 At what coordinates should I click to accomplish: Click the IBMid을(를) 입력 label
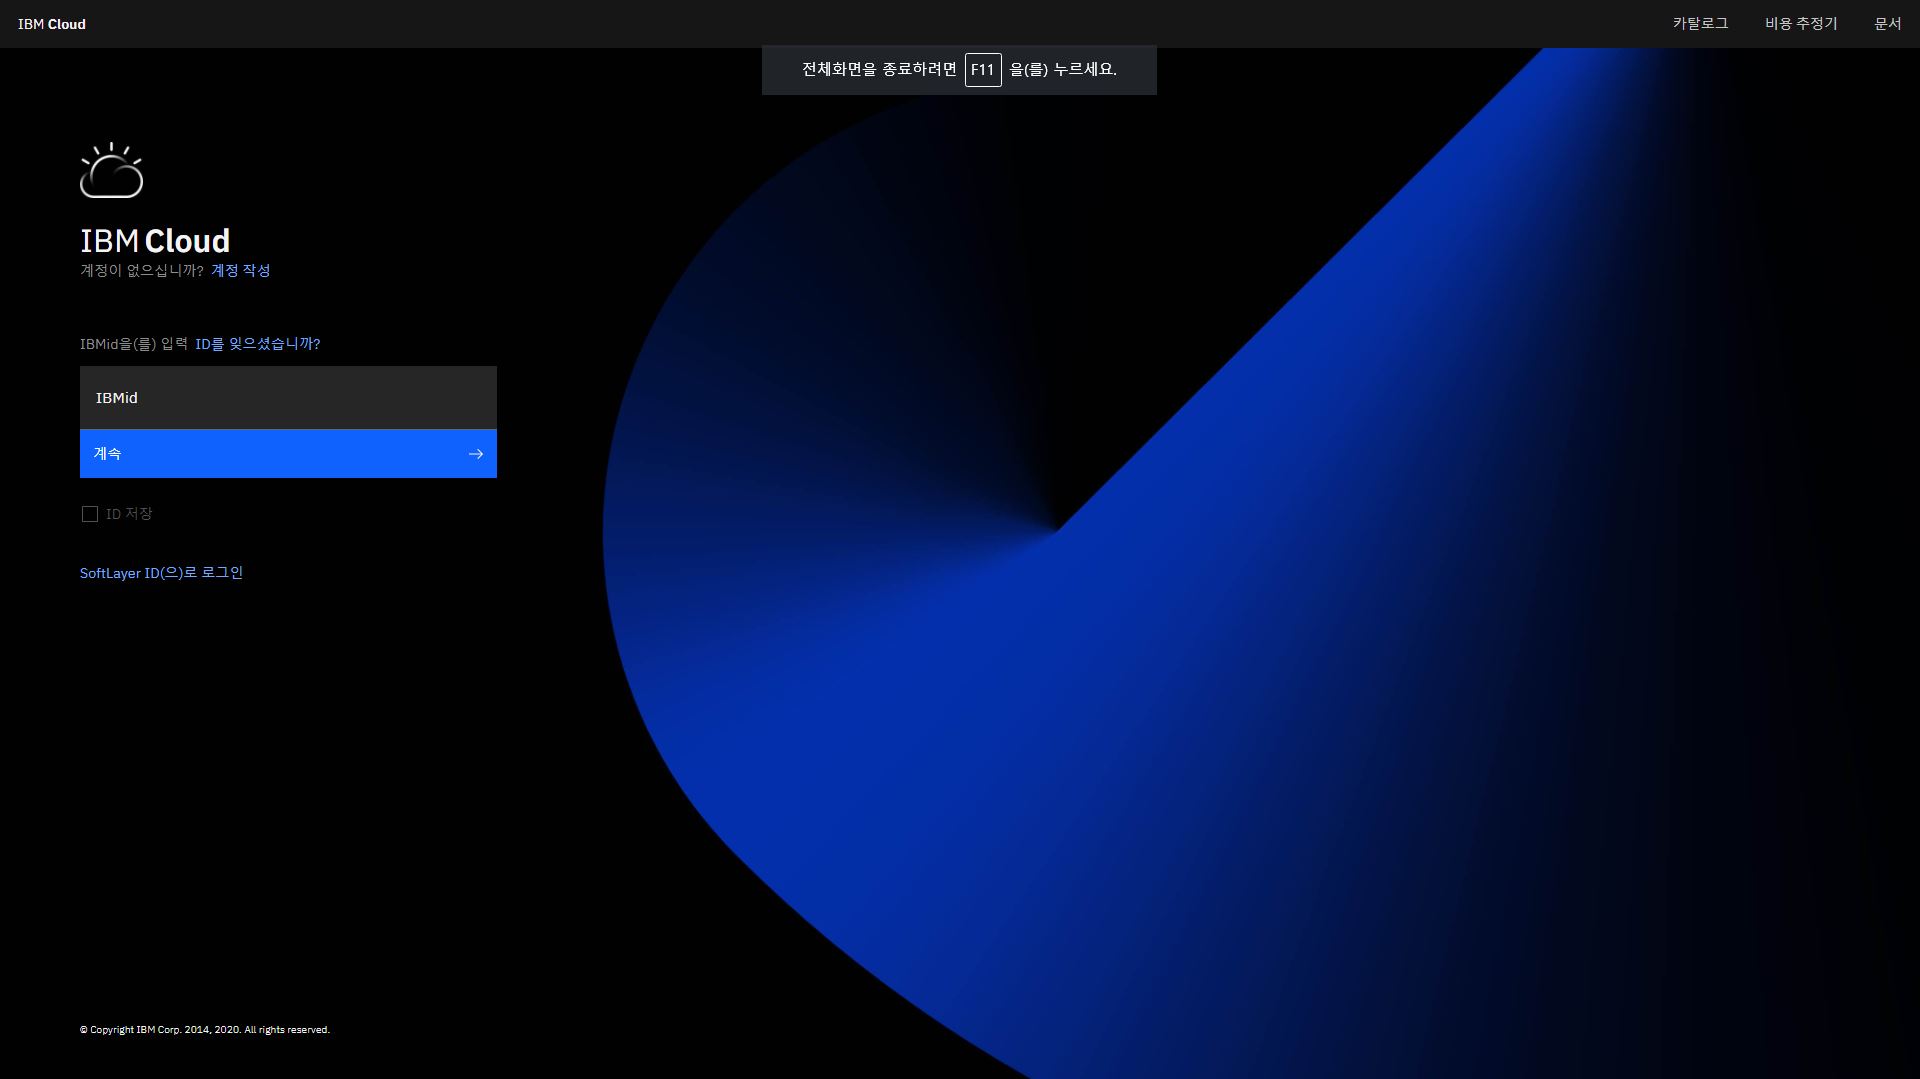[x=134, y=344]
